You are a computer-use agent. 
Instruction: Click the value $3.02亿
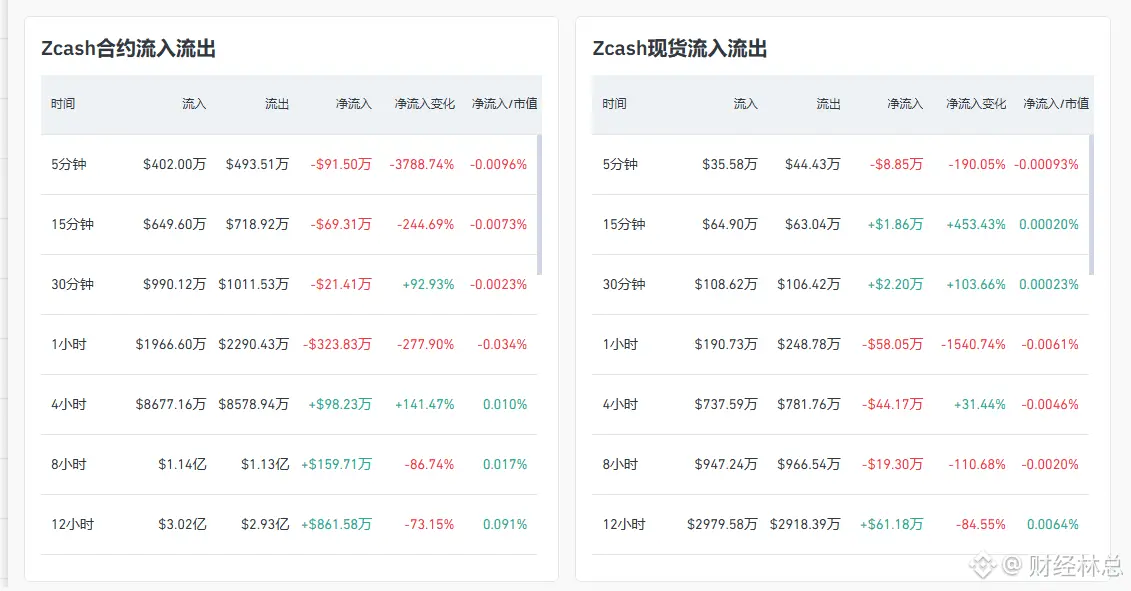tap(182, 524)
